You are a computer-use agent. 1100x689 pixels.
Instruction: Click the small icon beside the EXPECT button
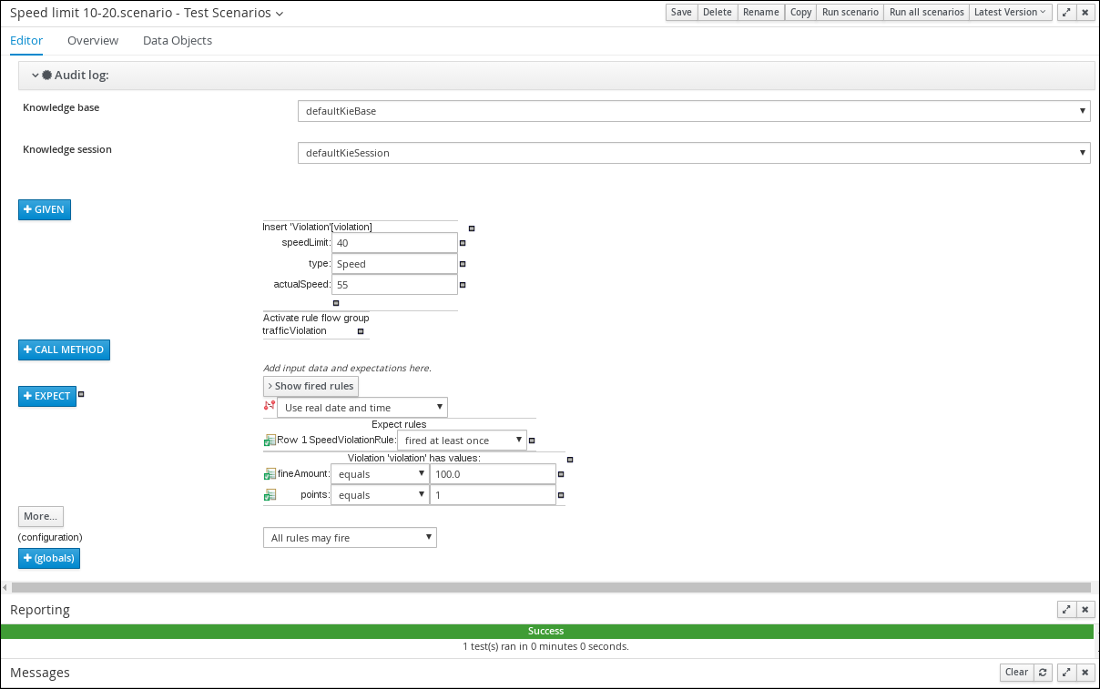[81, 394]
